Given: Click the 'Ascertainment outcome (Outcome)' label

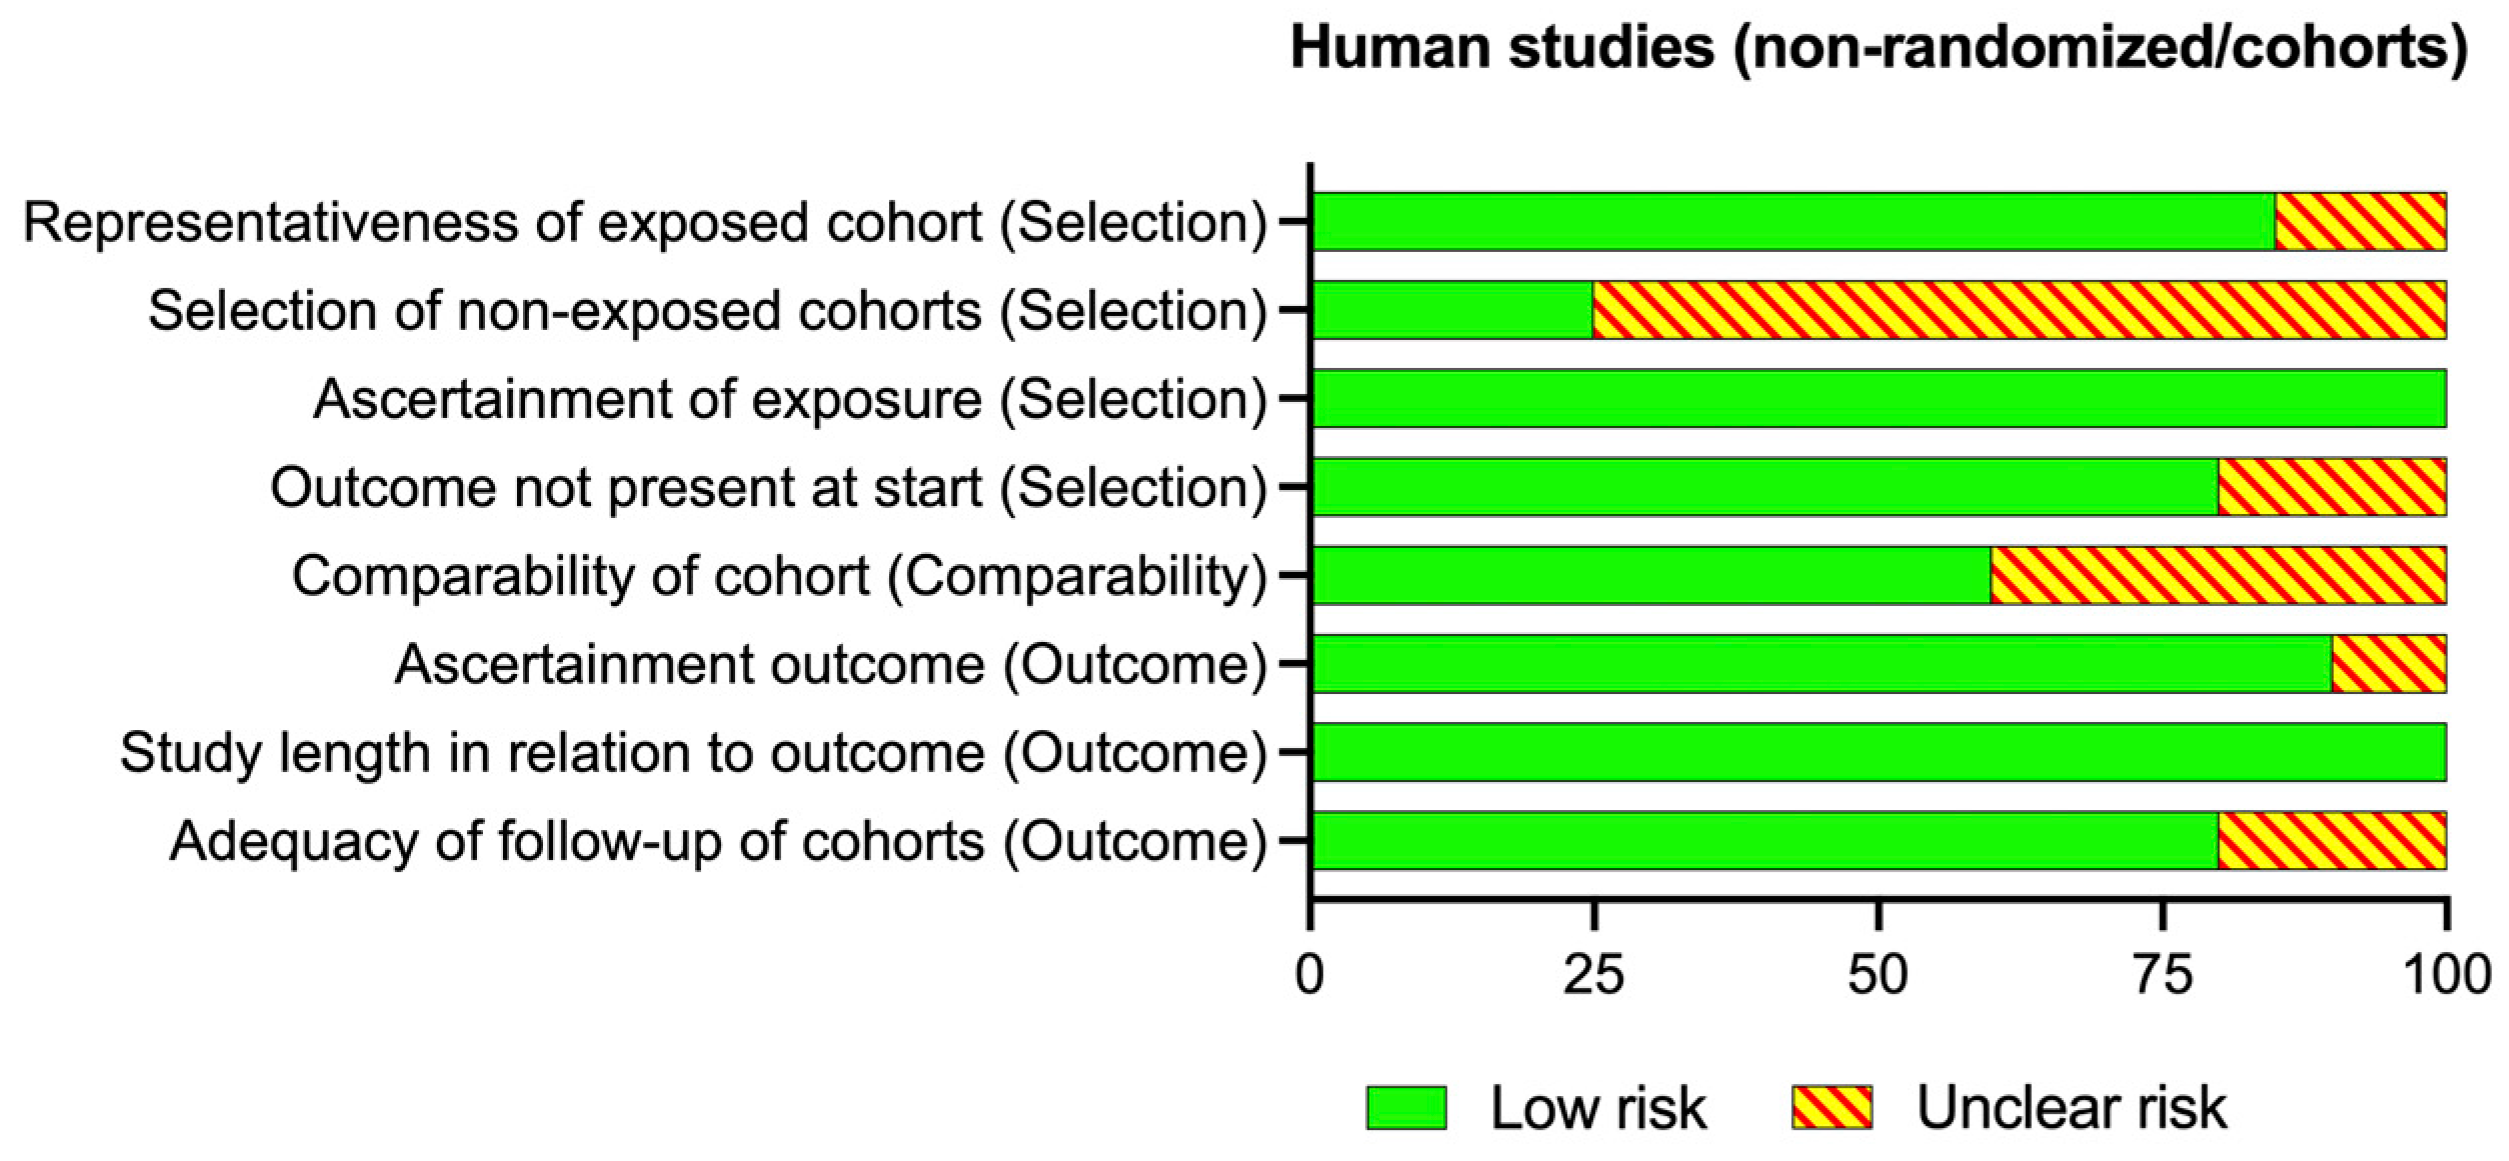Looking at the screenshot, I should coord(831,664).
